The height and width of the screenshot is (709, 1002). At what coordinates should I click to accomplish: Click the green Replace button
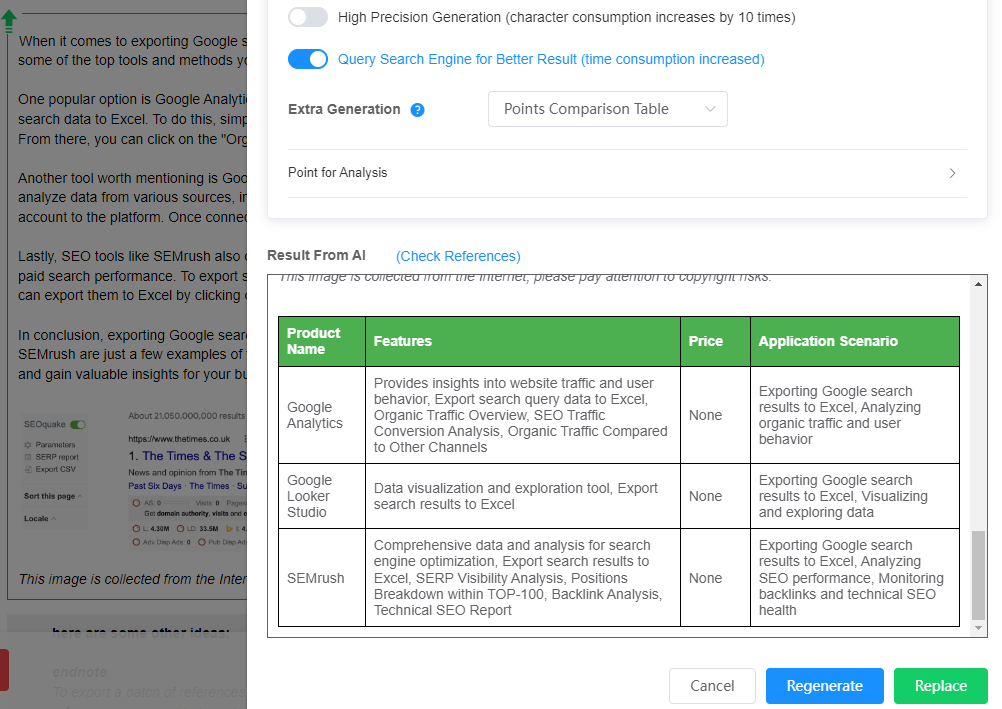click(941, 686)
